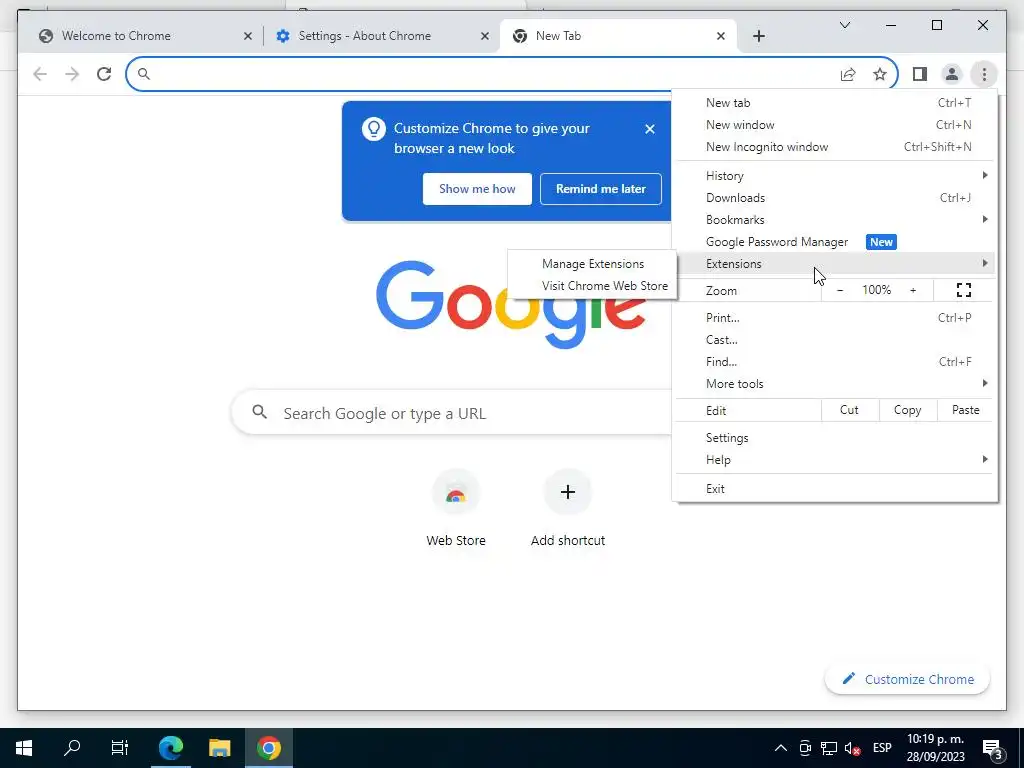The width and height of the screenshot is (1024, 768).
Task: Click the Add shortcut plus icon
Action: pos(568,492)
